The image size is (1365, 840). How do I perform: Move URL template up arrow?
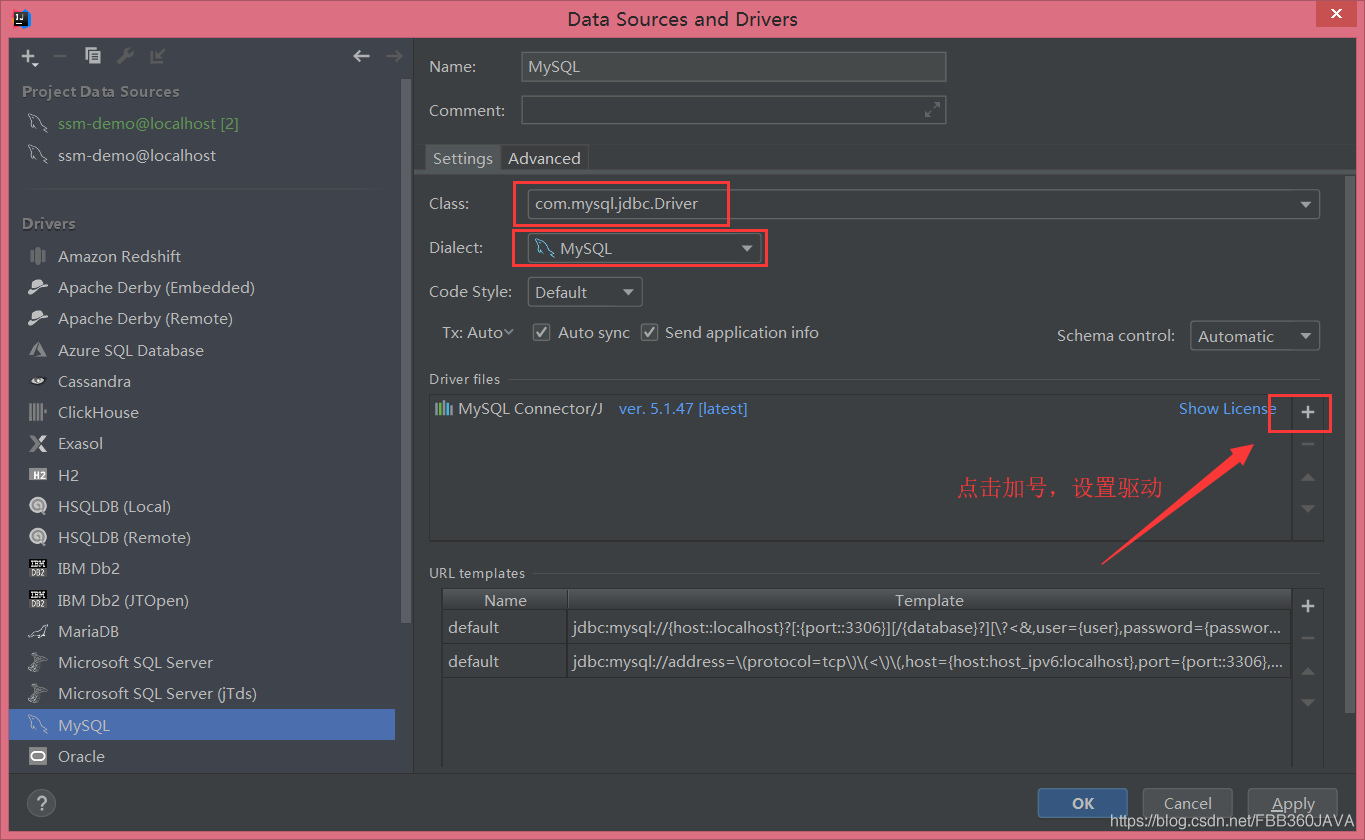coord(1307,670)
